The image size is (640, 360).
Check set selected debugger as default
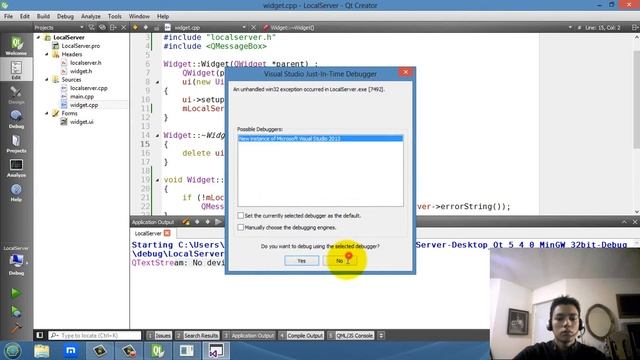point(240,215)
